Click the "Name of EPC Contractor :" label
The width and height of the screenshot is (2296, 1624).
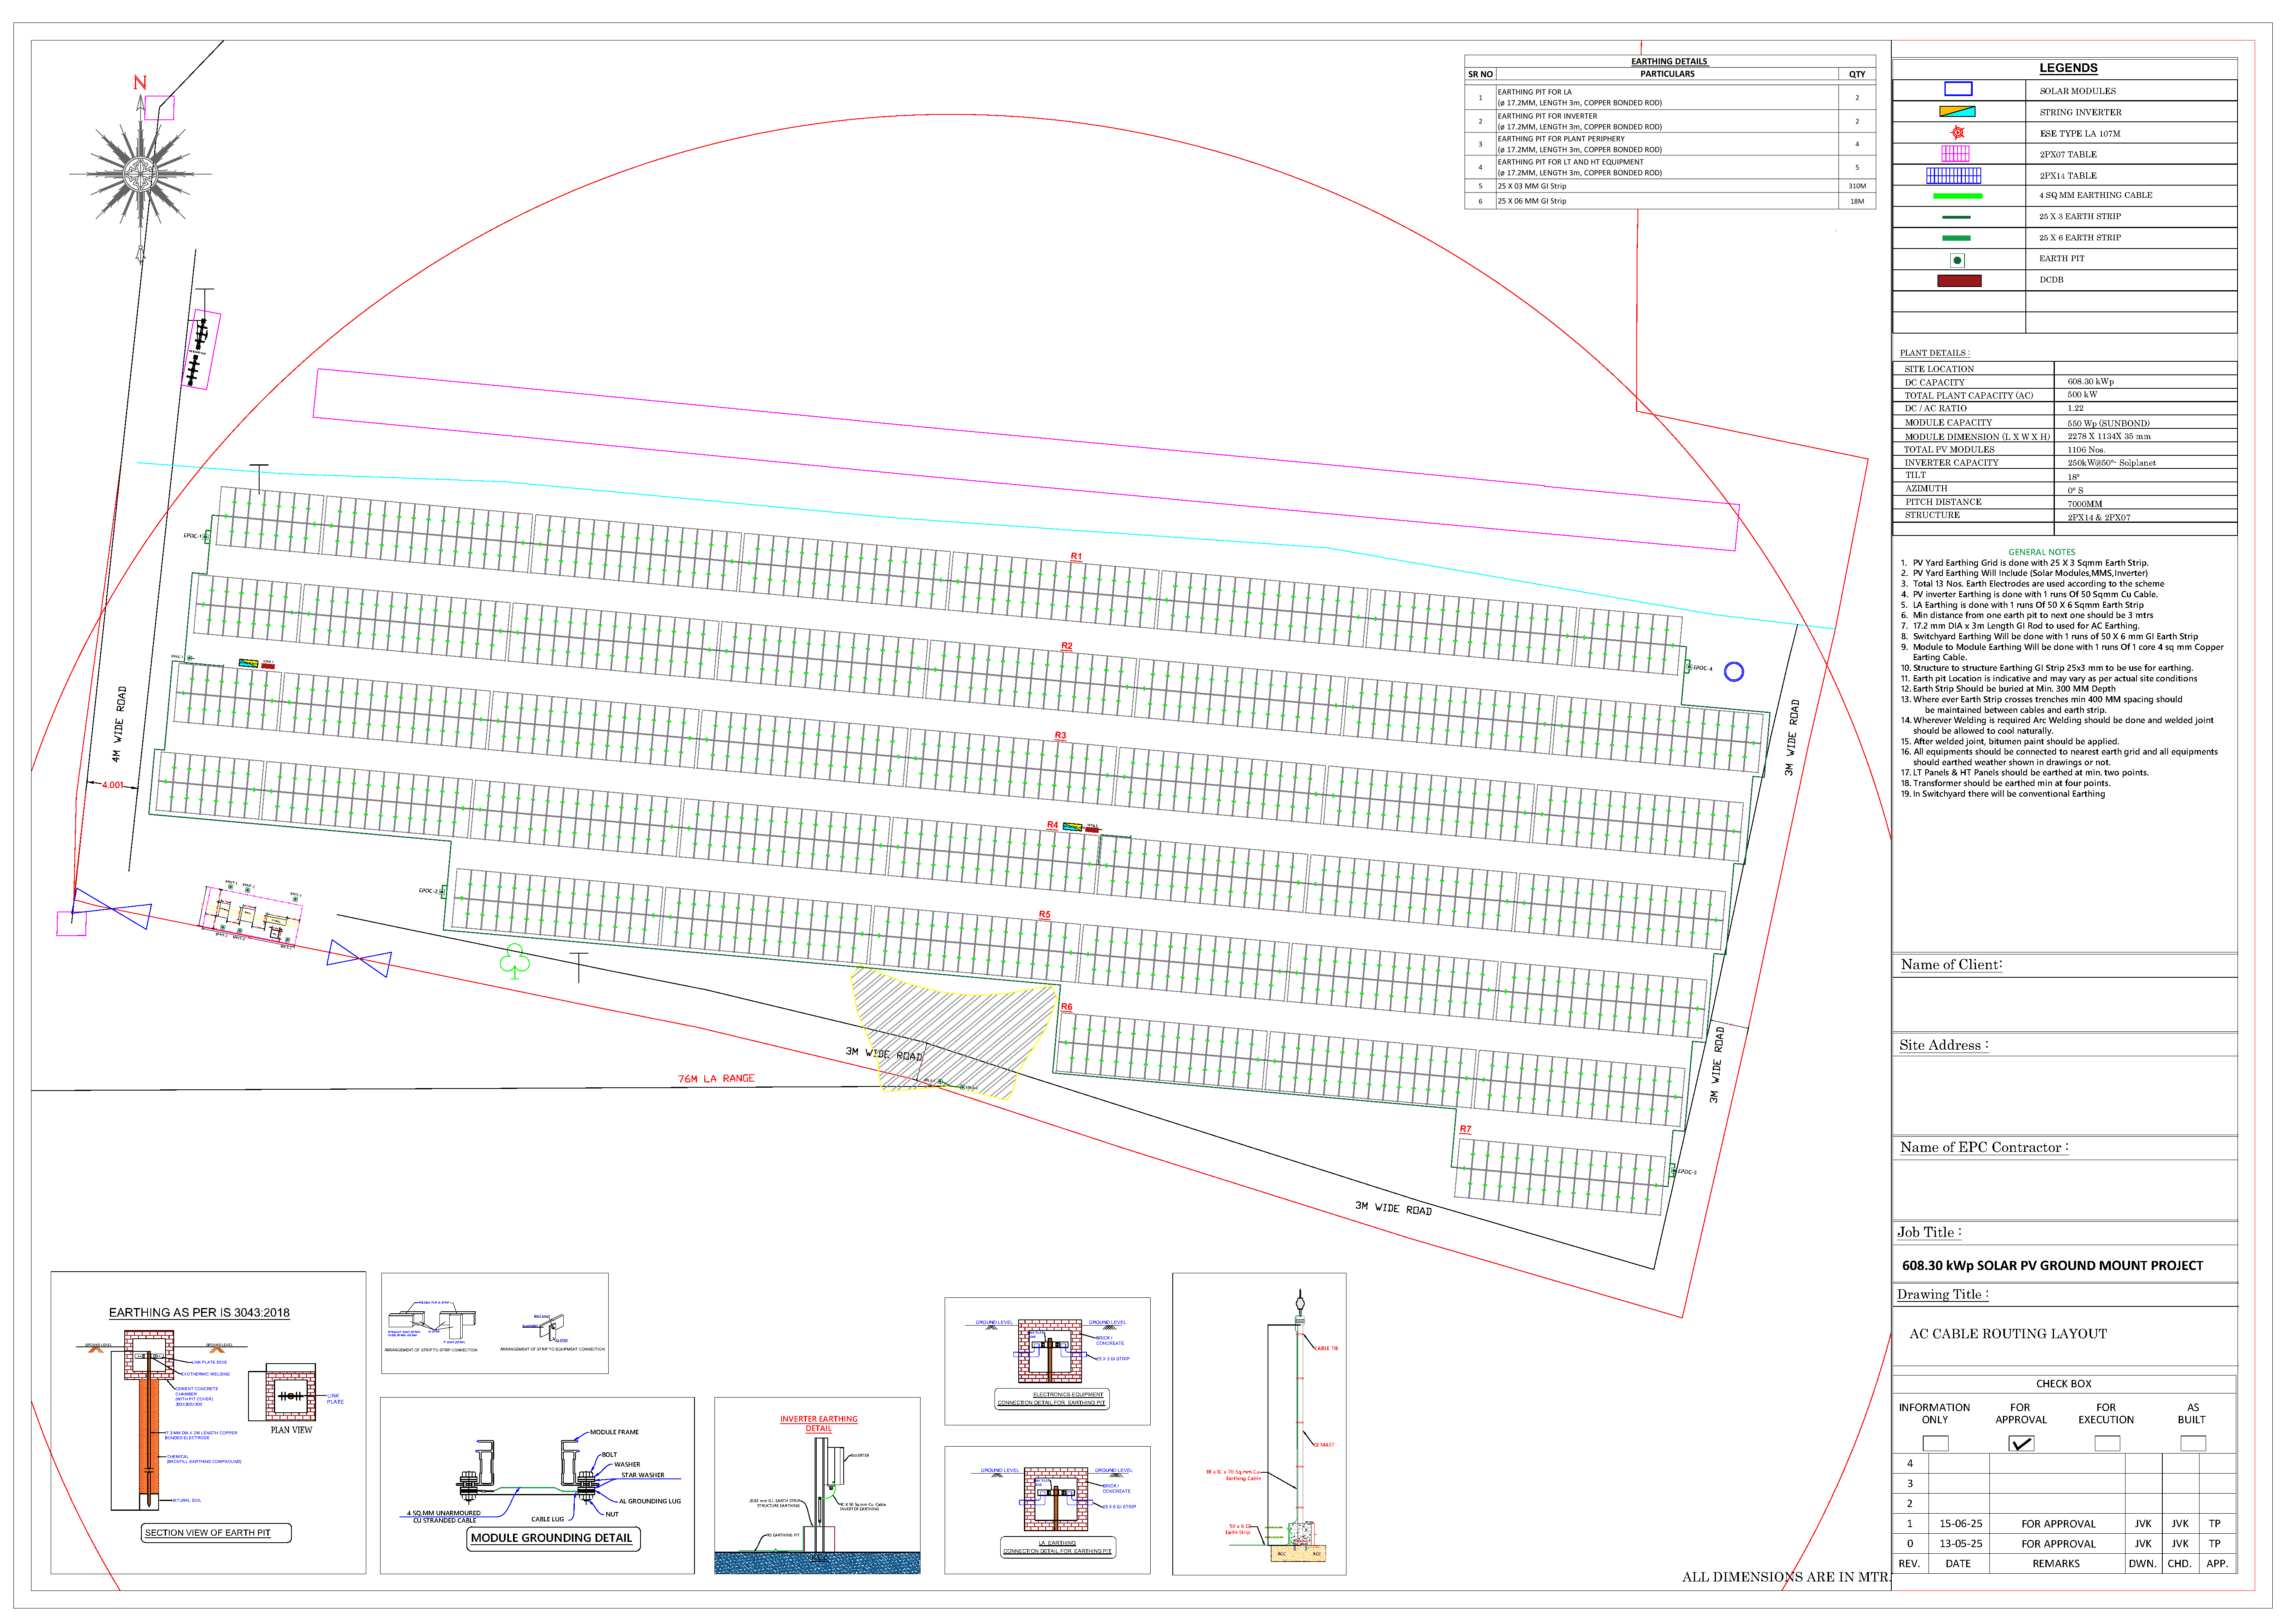click(1984, 1148)
